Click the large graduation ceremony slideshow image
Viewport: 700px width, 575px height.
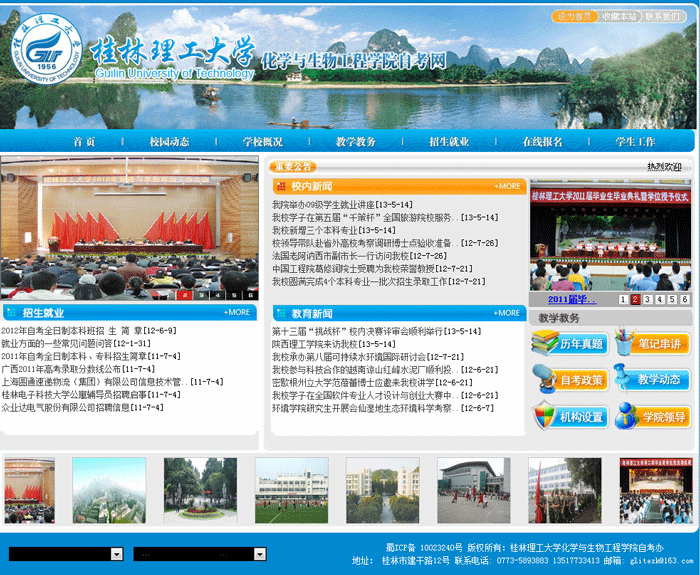click(x=610, y=236)
